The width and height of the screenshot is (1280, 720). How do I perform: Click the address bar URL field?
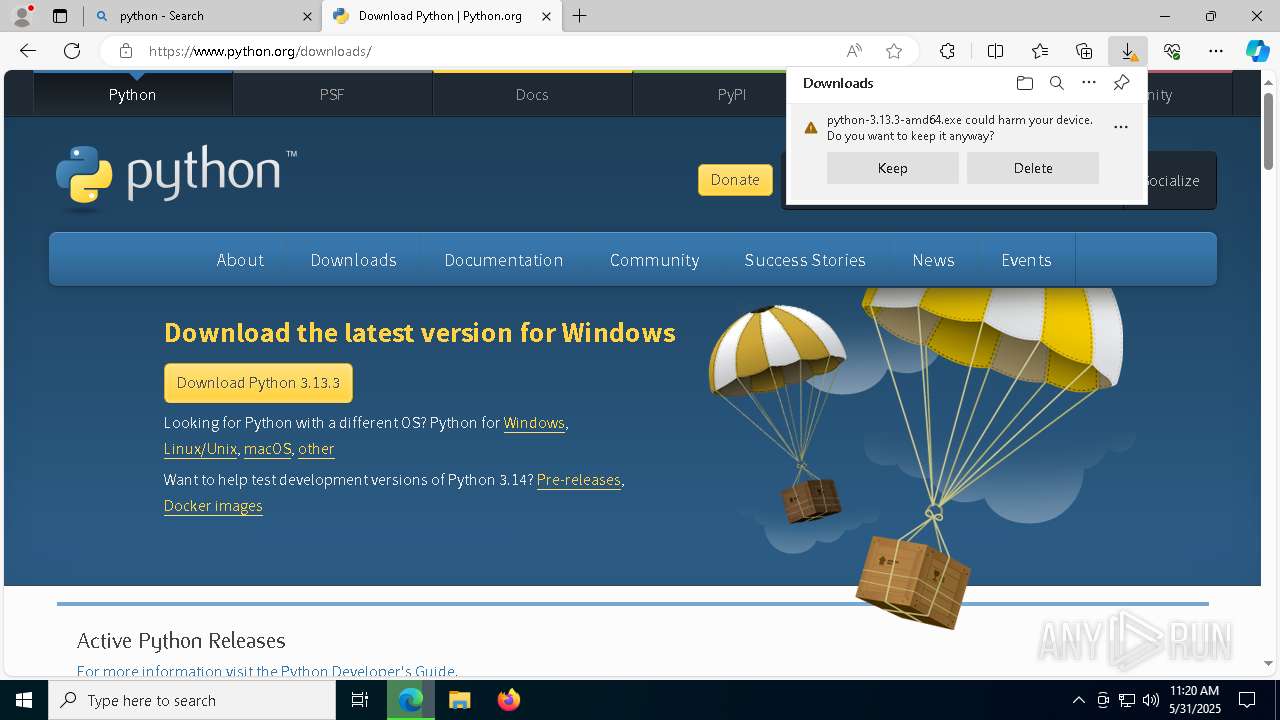(x=490, y=51)
